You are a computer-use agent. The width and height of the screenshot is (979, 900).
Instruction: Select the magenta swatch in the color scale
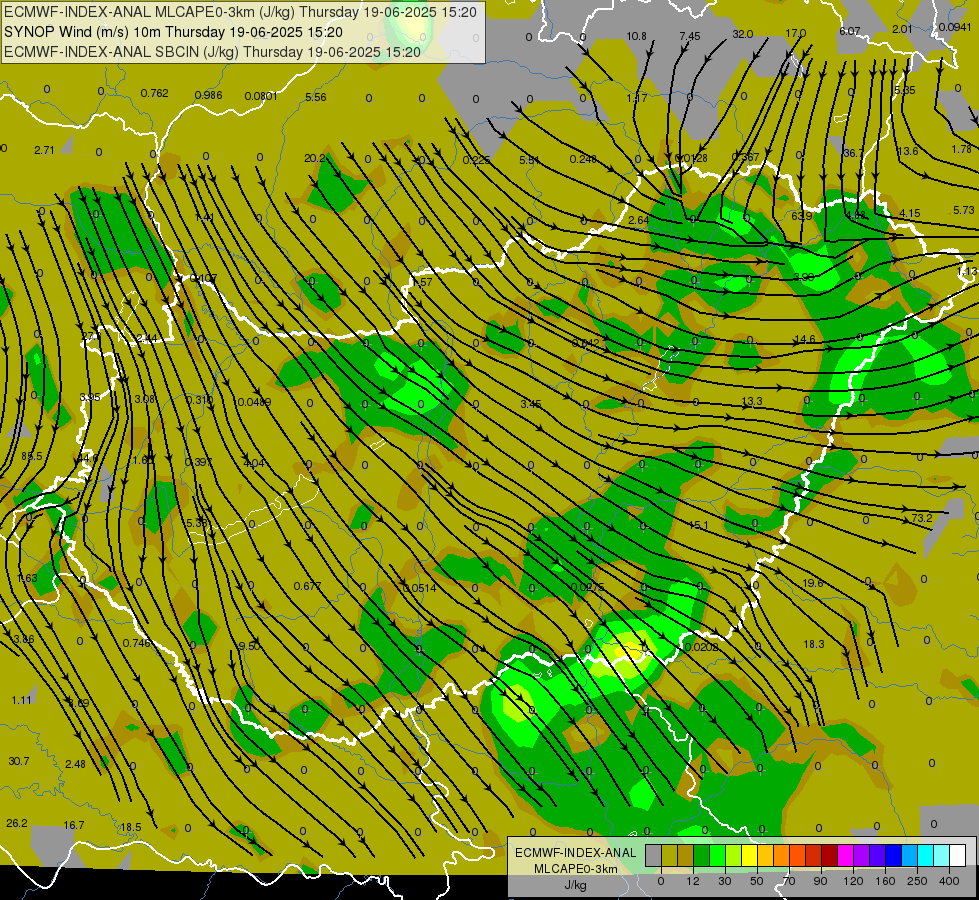click(846, 855)
